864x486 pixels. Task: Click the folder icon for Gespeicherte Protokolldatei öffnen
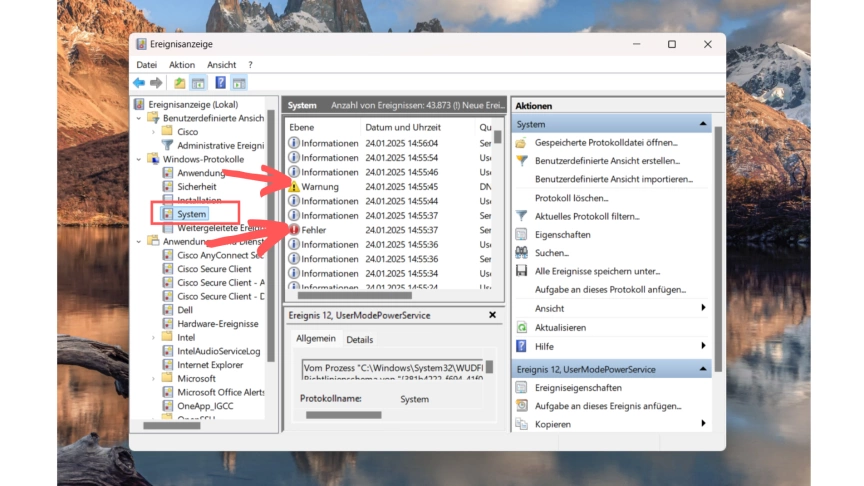click(521, 143)
